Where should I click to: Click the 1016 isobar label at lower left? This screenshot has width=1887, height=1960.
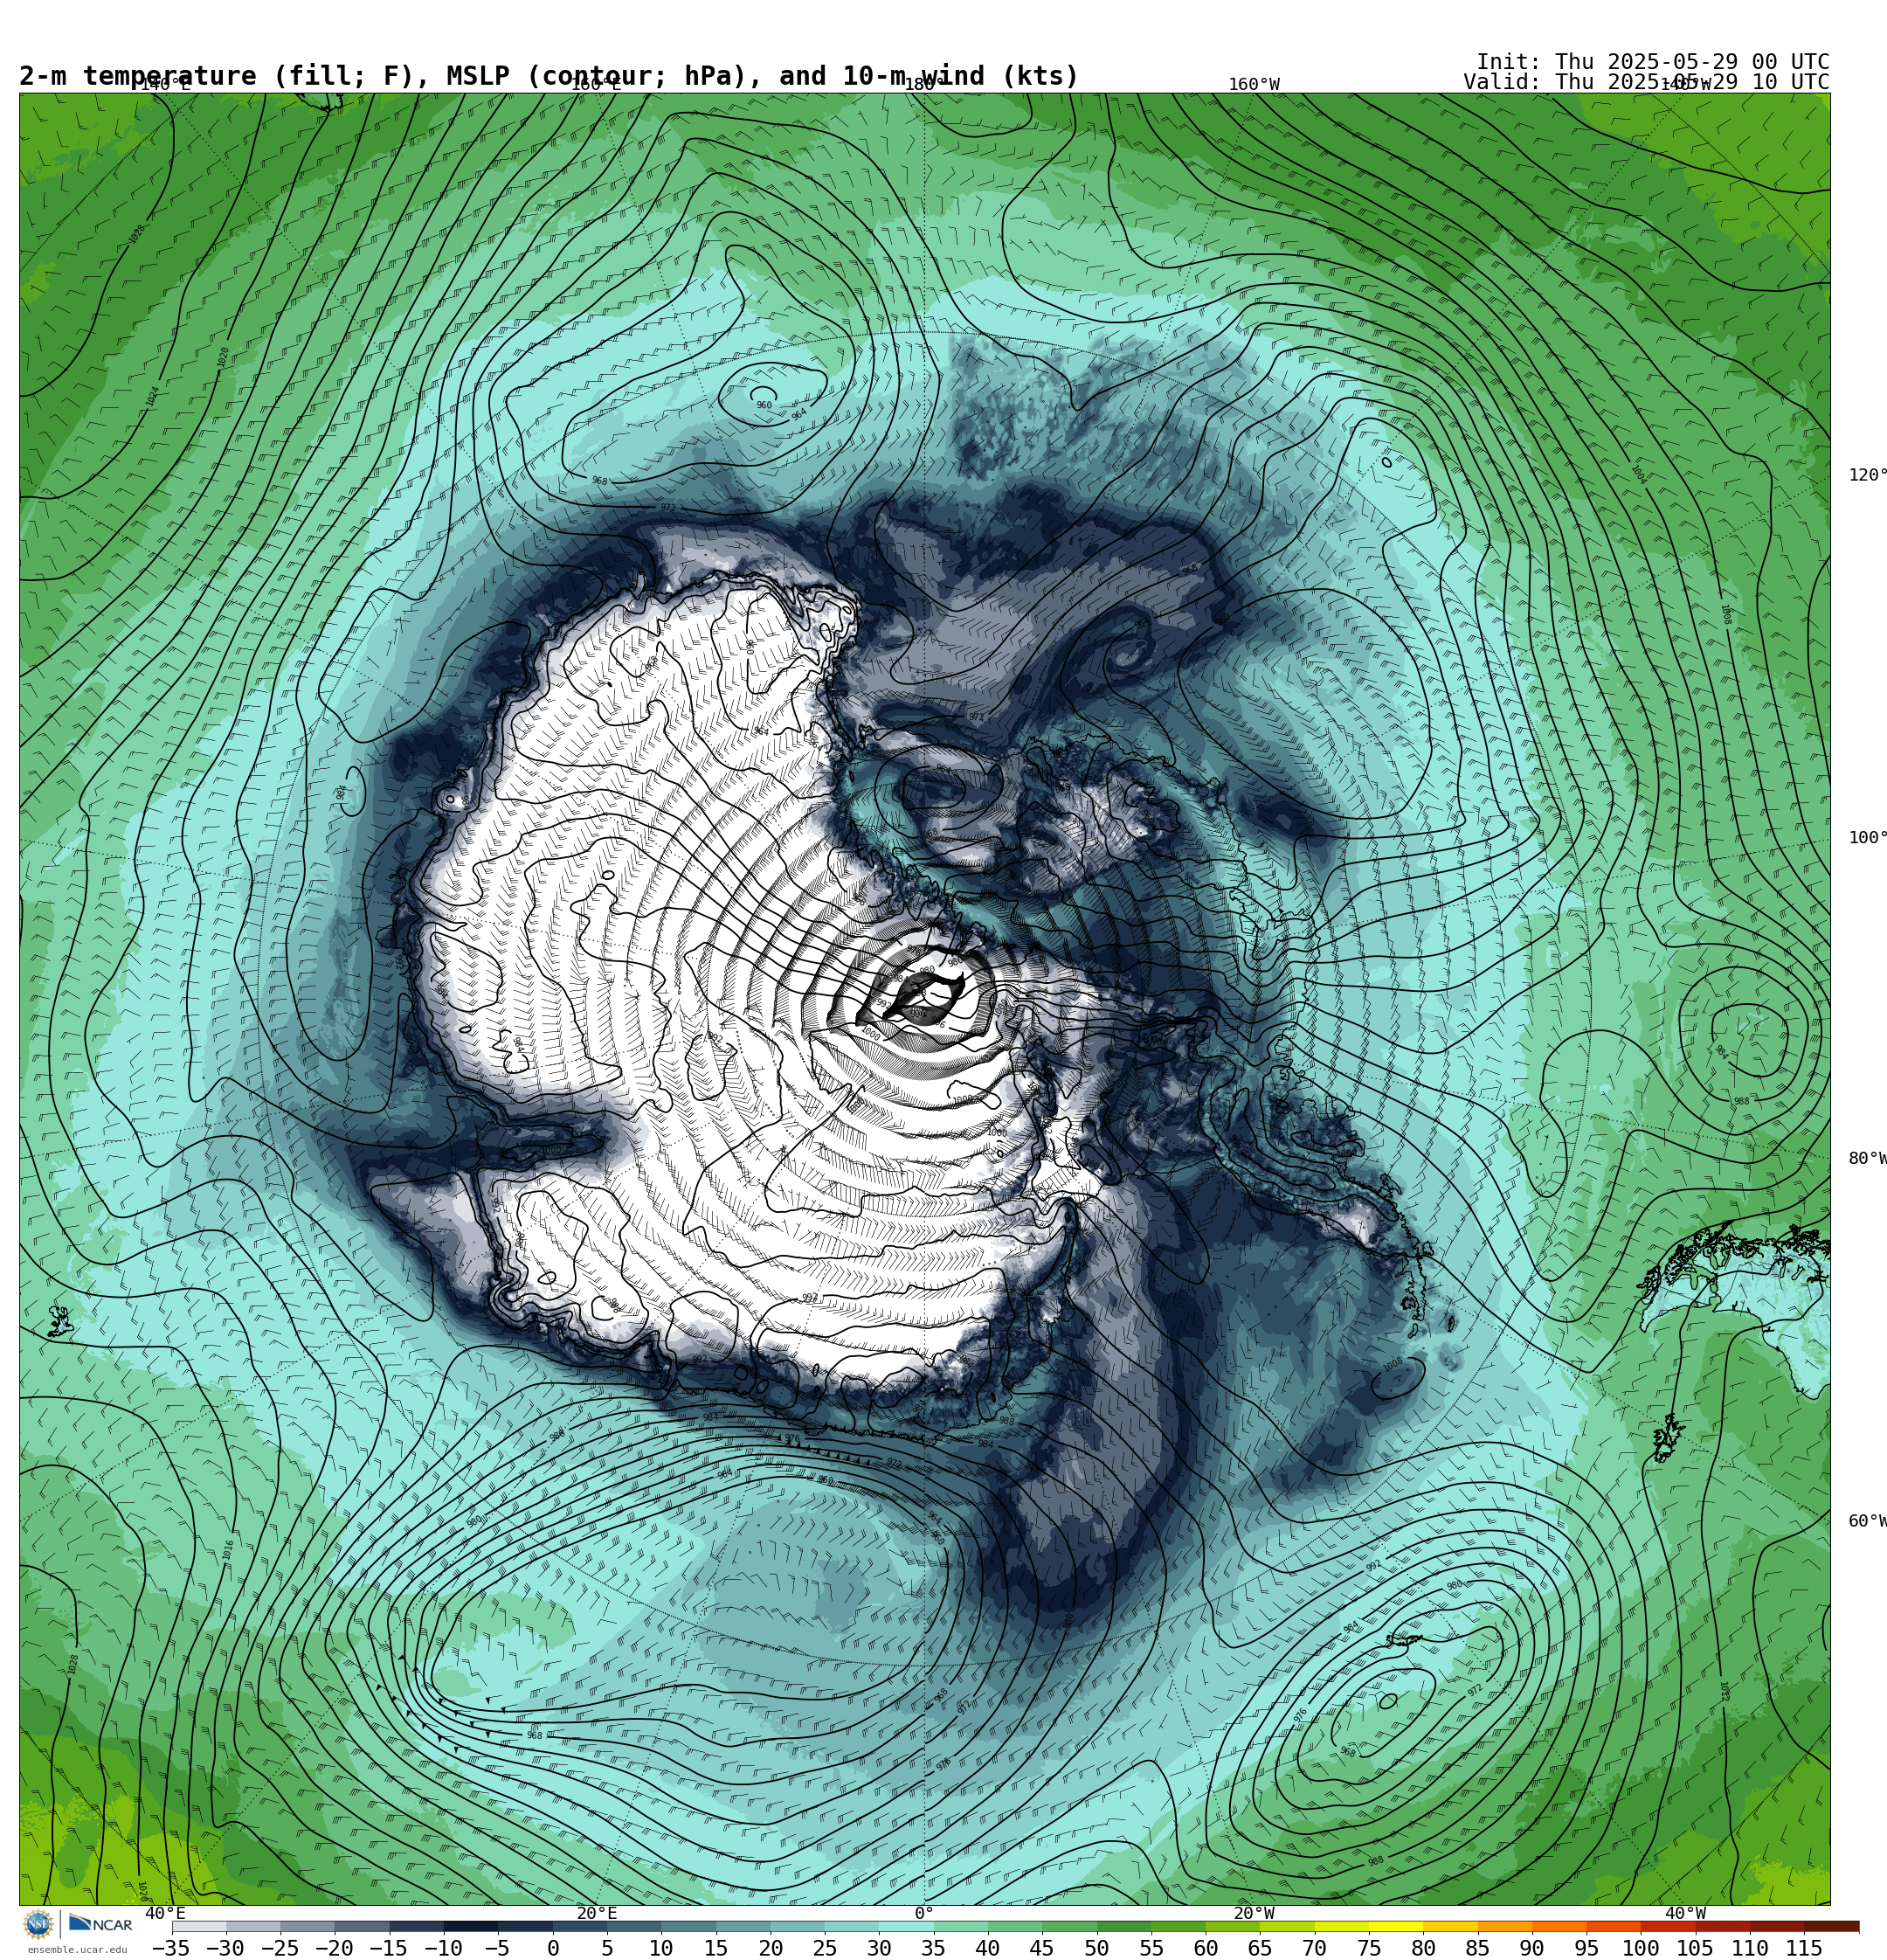click(x=228, y=1550)
